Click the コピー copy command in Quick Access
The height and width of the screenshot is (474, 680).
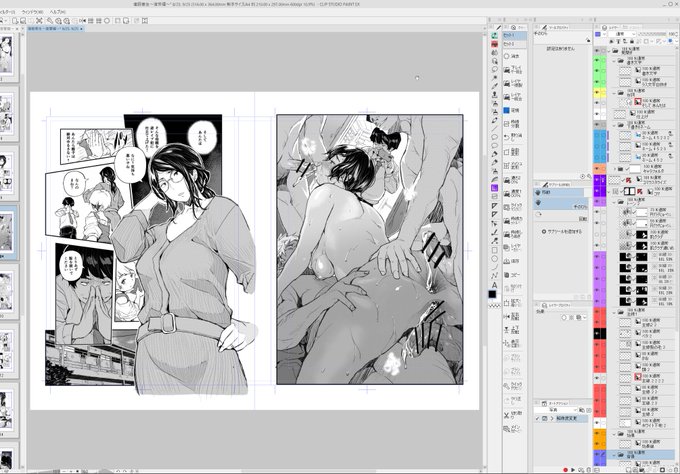click(513, 275)
